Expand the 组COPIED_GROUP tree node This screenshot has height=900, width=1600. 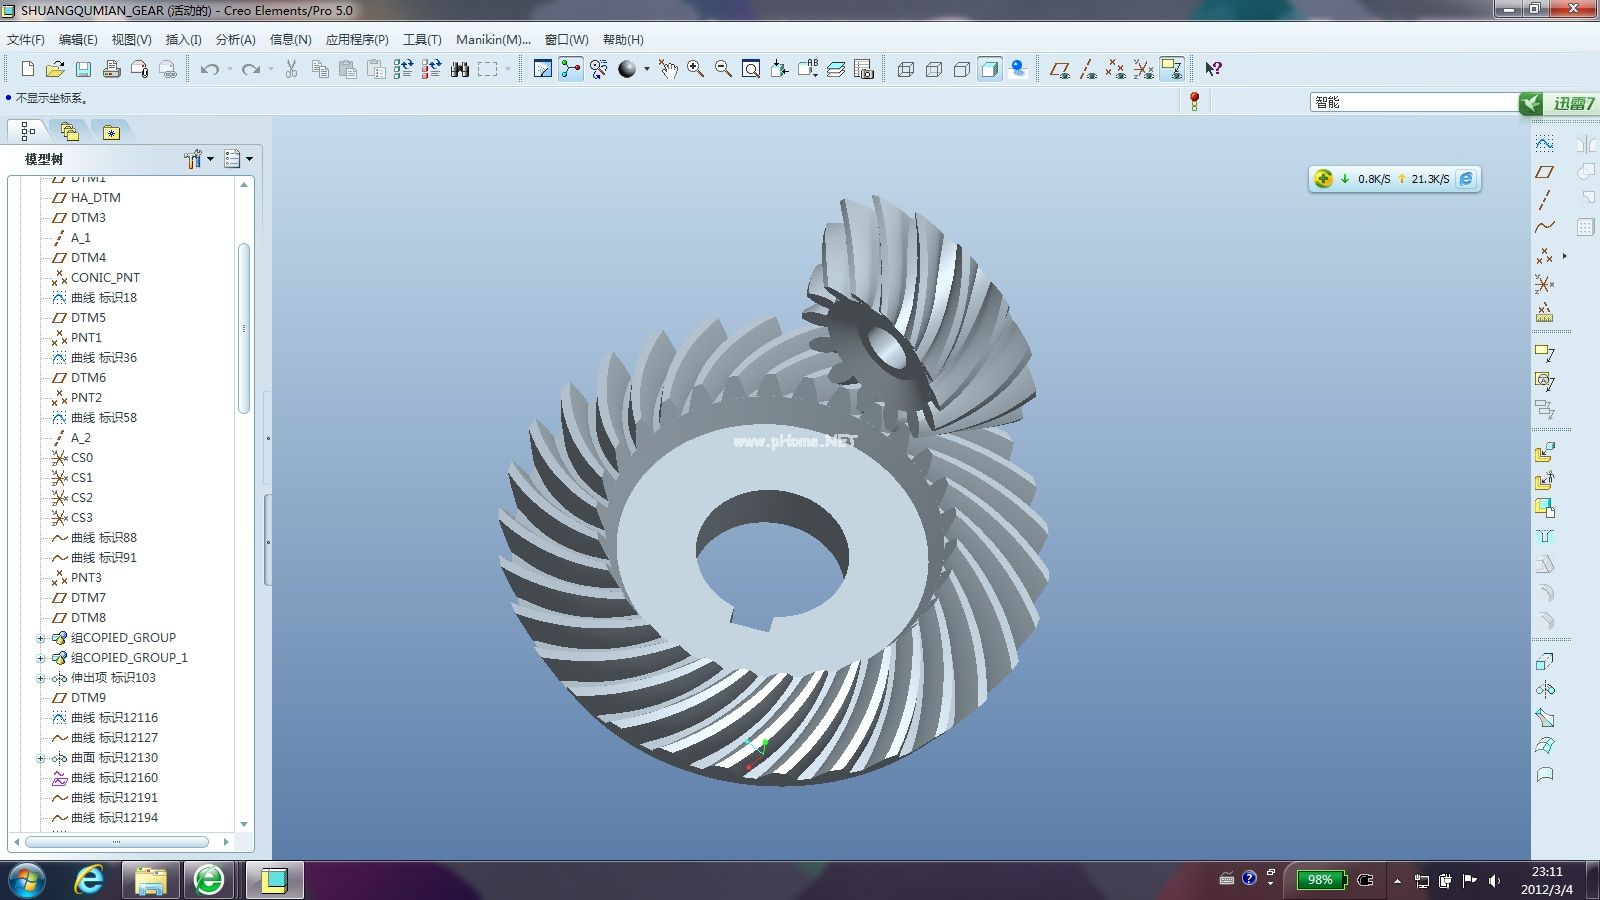(x=41, y=638)
